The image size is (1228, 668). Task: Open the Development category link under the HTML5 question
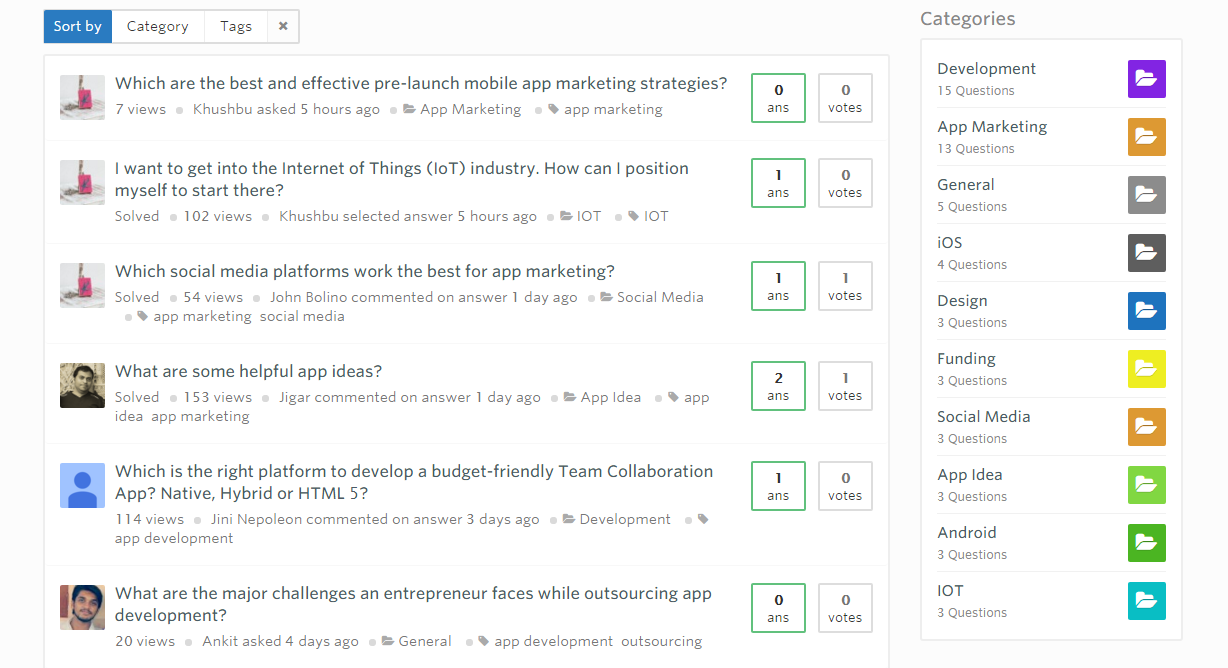click(x=624, y=519)
